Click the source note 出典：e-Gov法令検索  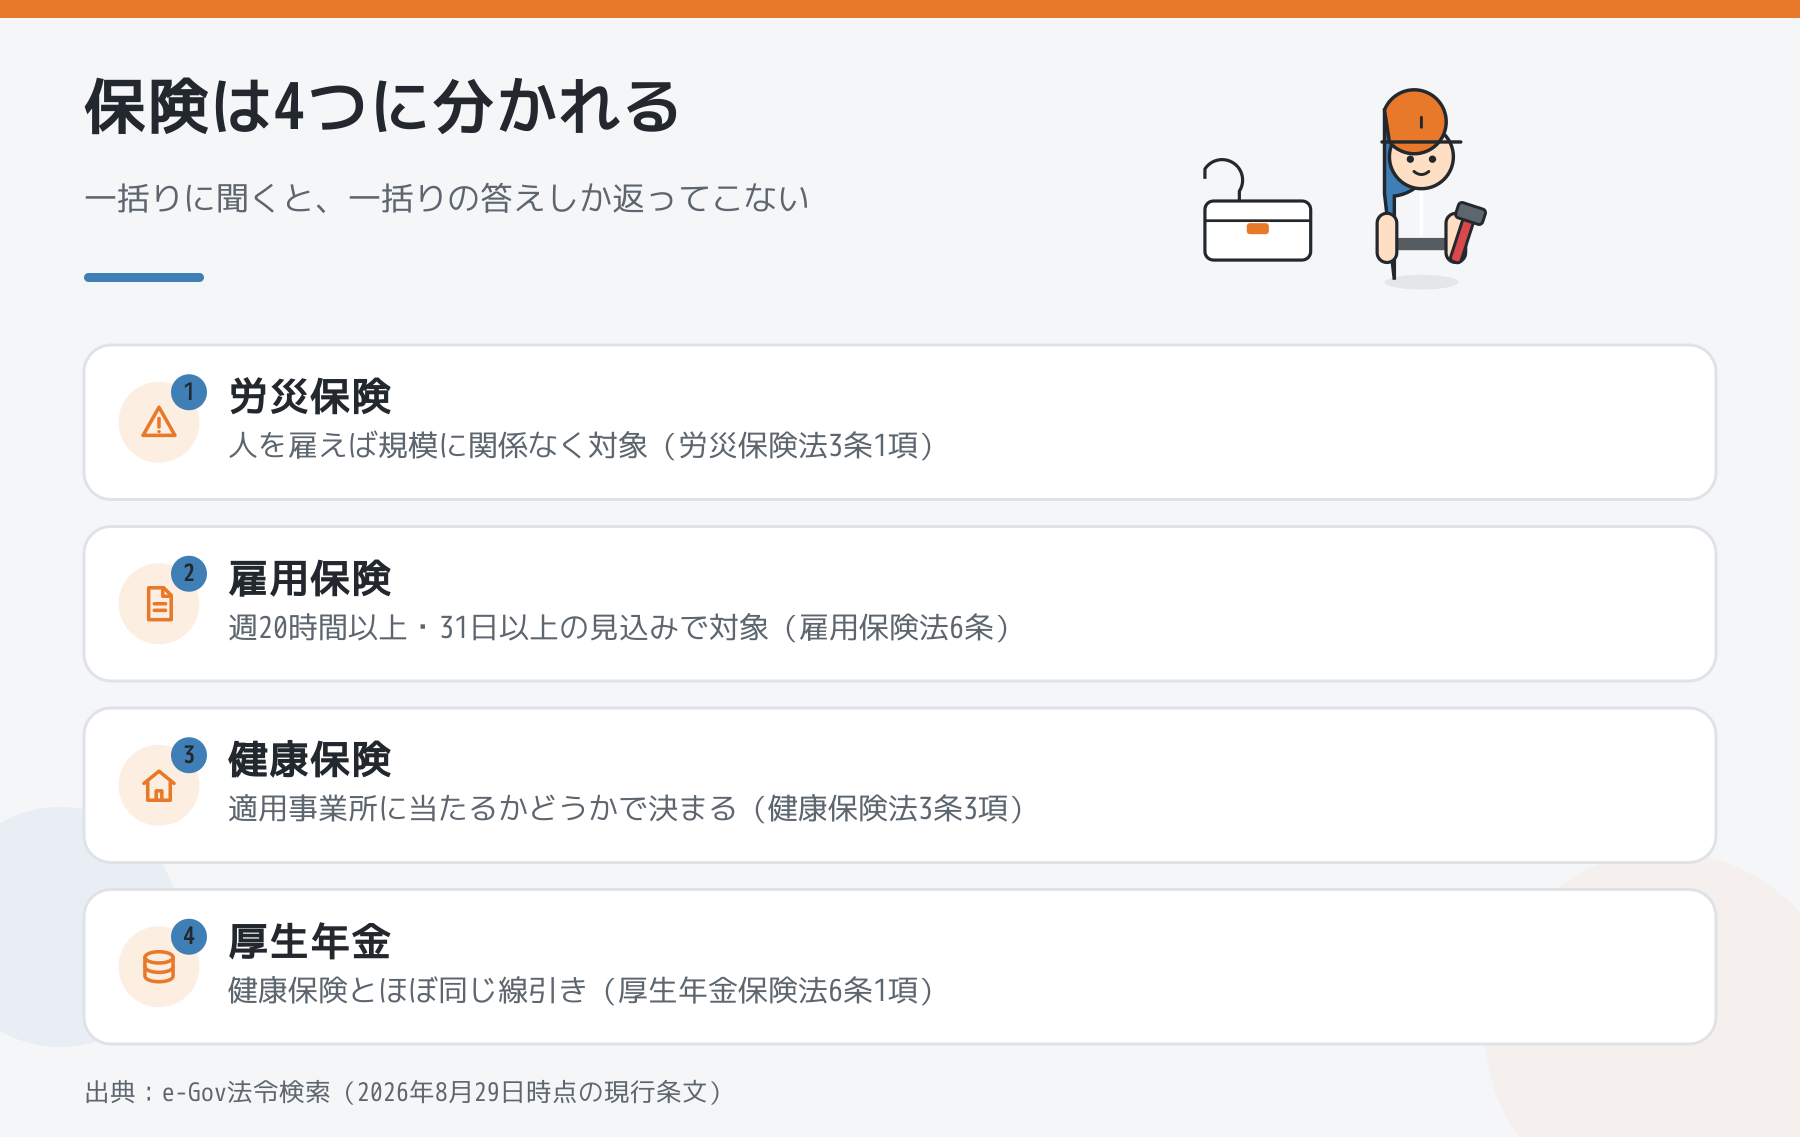click(208, 1092)
